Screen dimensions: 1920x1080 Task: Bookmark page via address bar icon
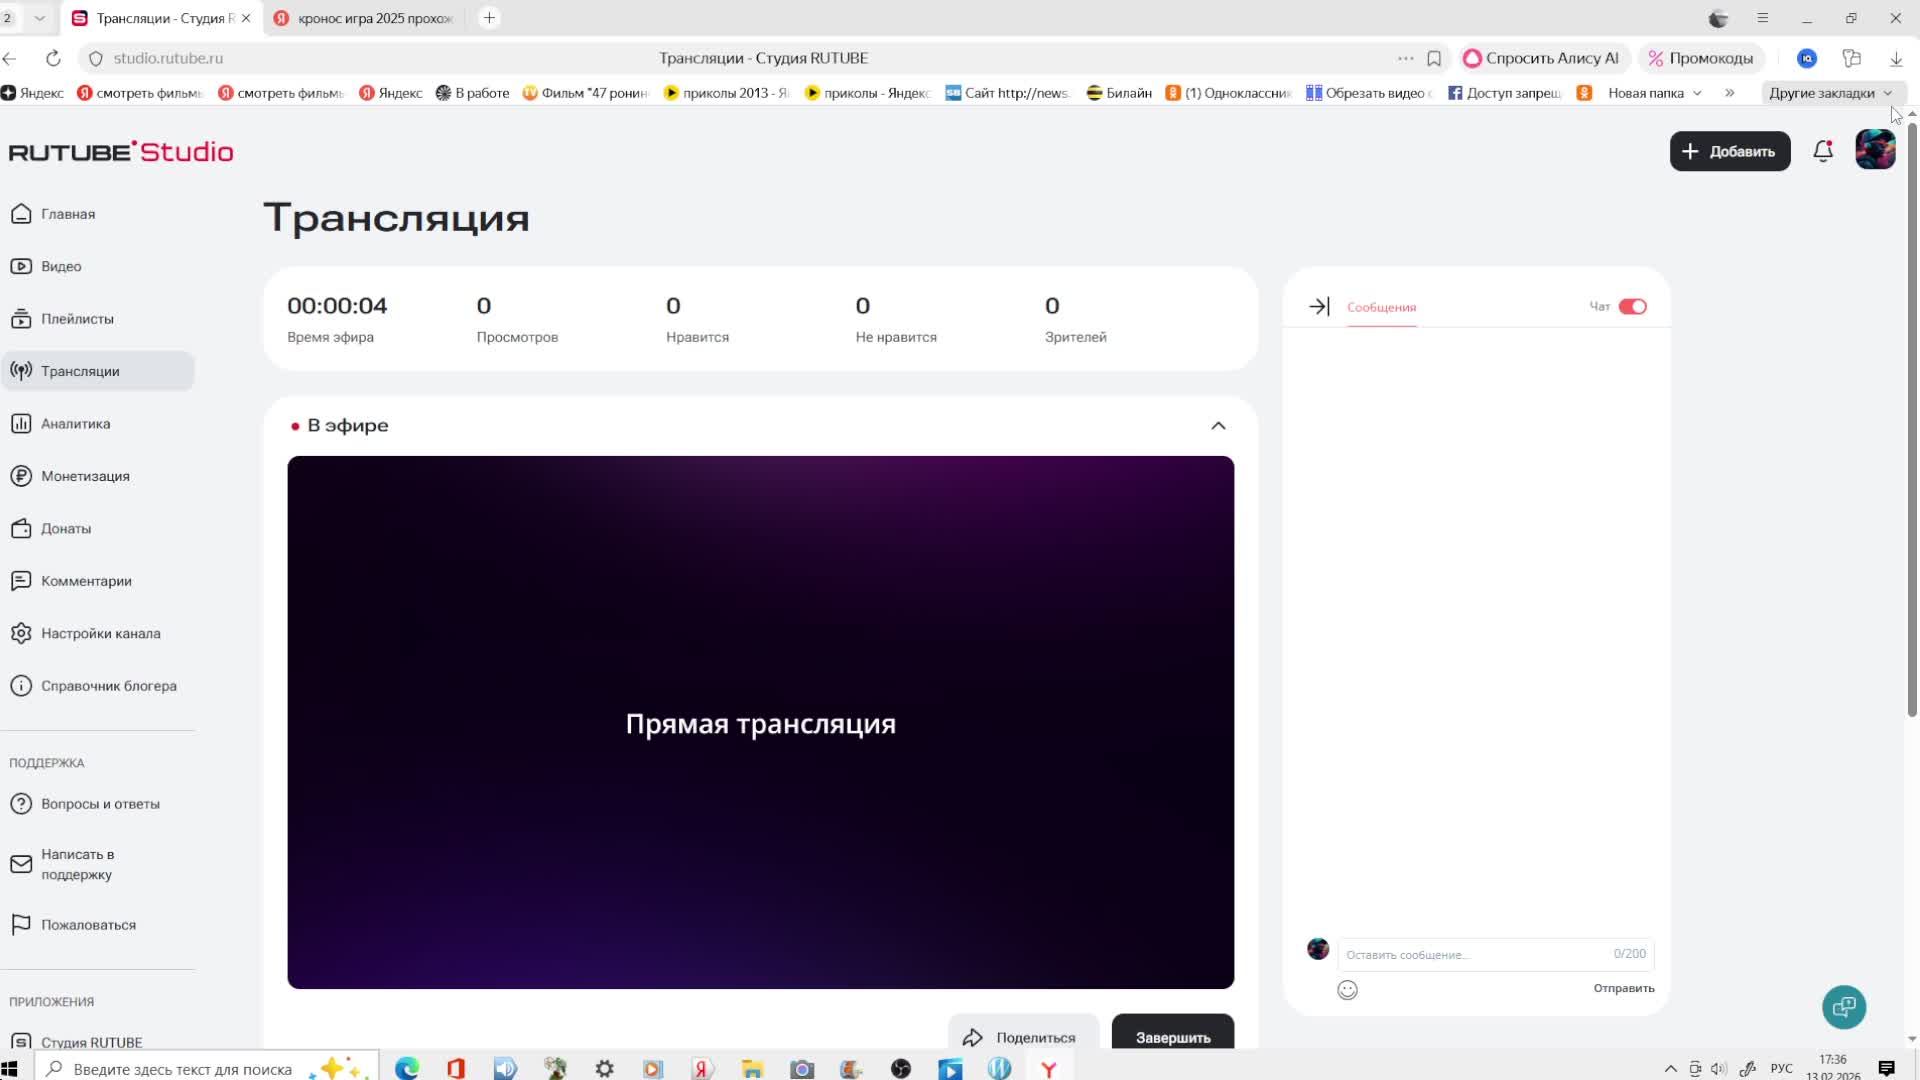tap(1433, 58)
